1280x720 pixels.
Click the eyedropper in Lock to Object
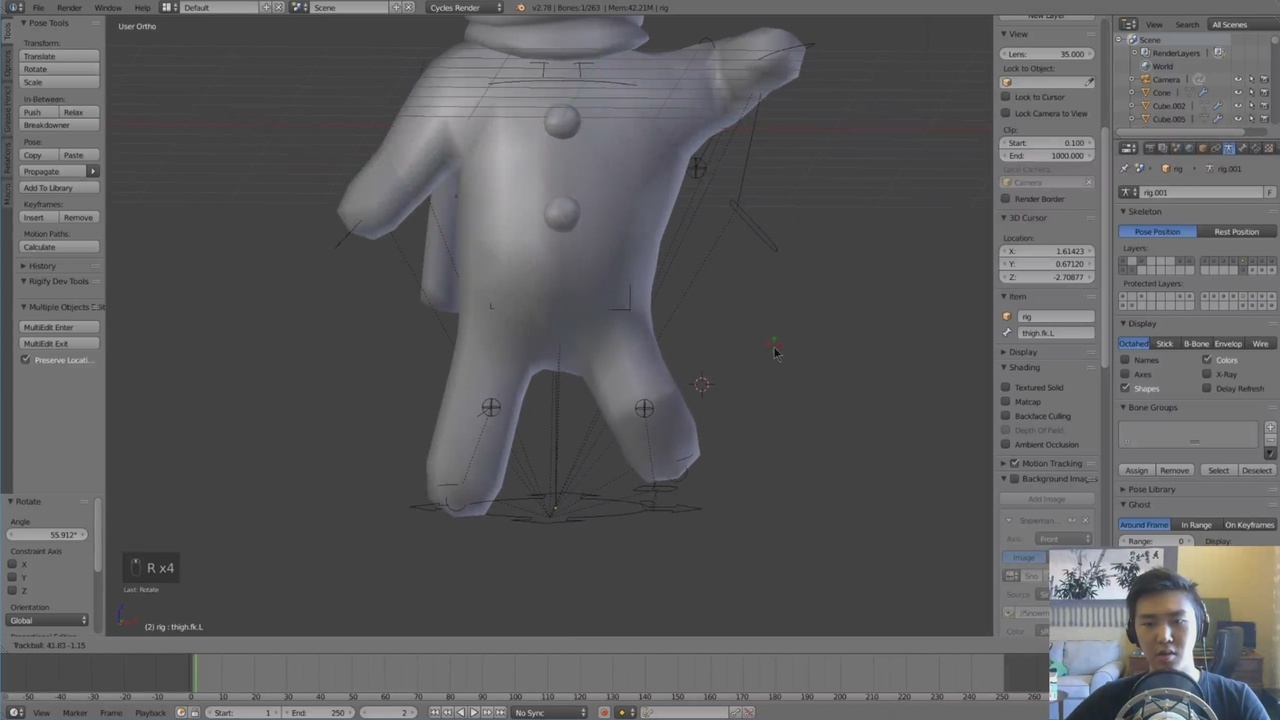(1089, 82)
